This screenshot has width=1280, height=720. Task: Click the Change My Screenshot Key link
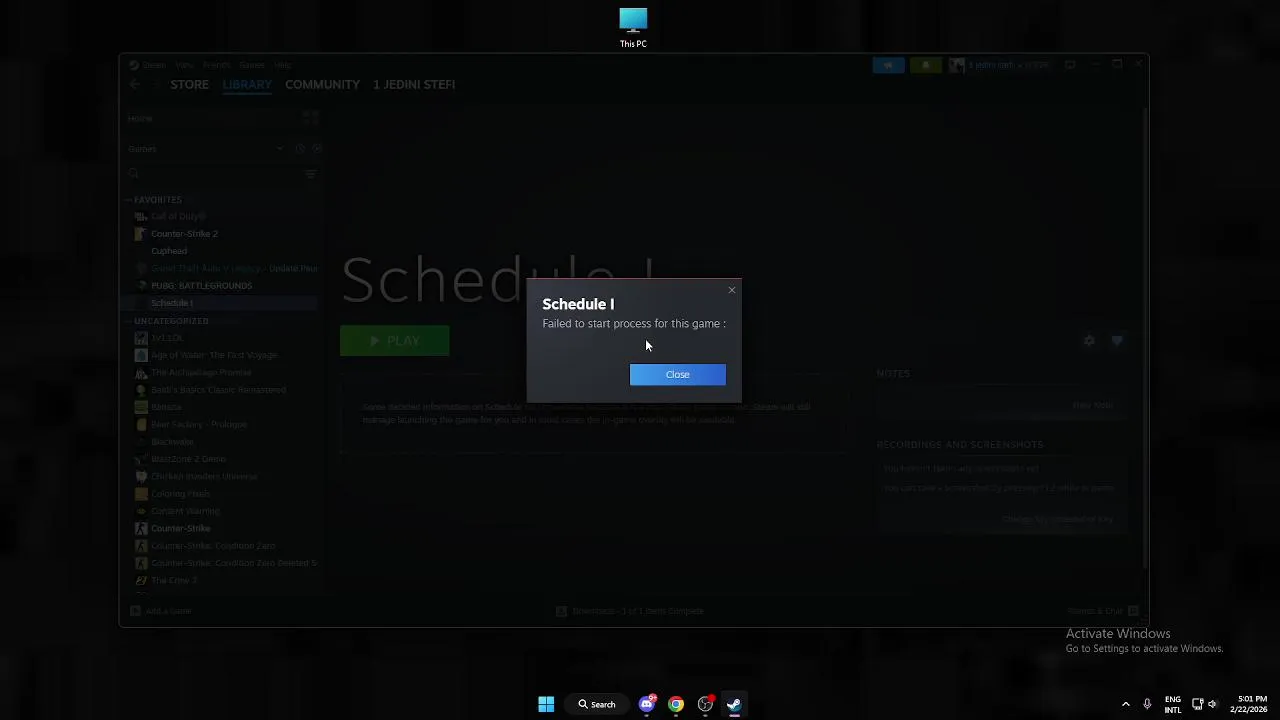pos(1057,519)
